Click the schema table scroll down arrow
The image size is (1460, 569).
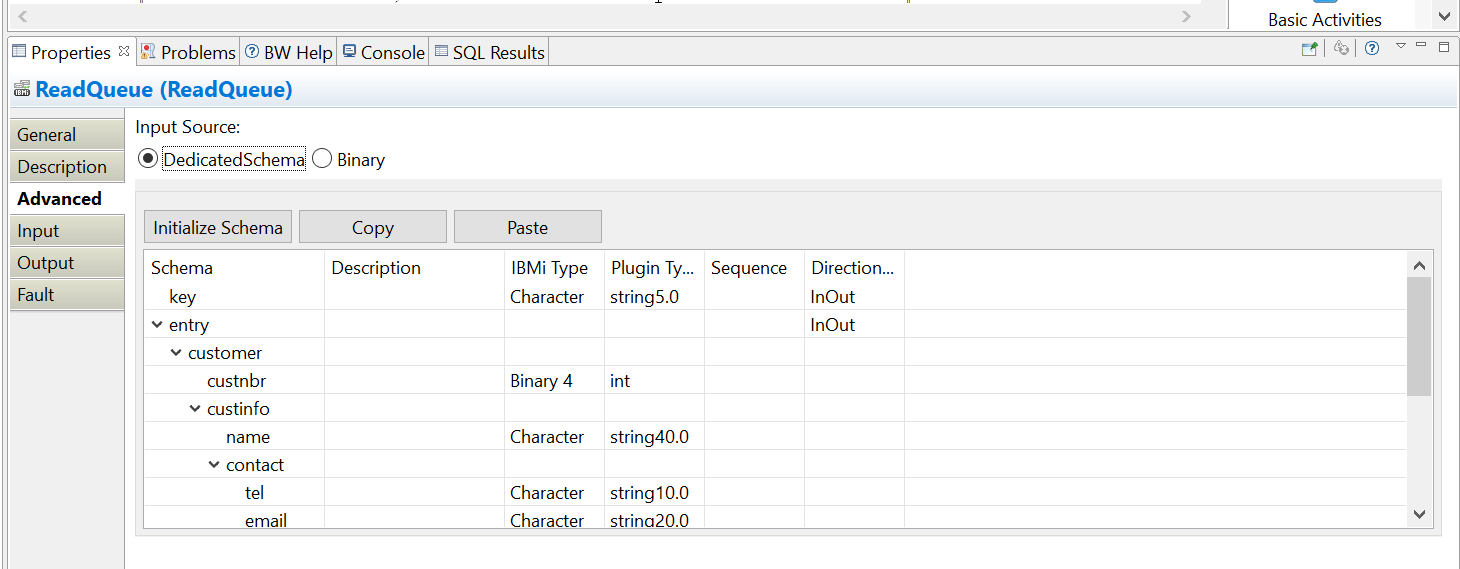coord(1419,513)
